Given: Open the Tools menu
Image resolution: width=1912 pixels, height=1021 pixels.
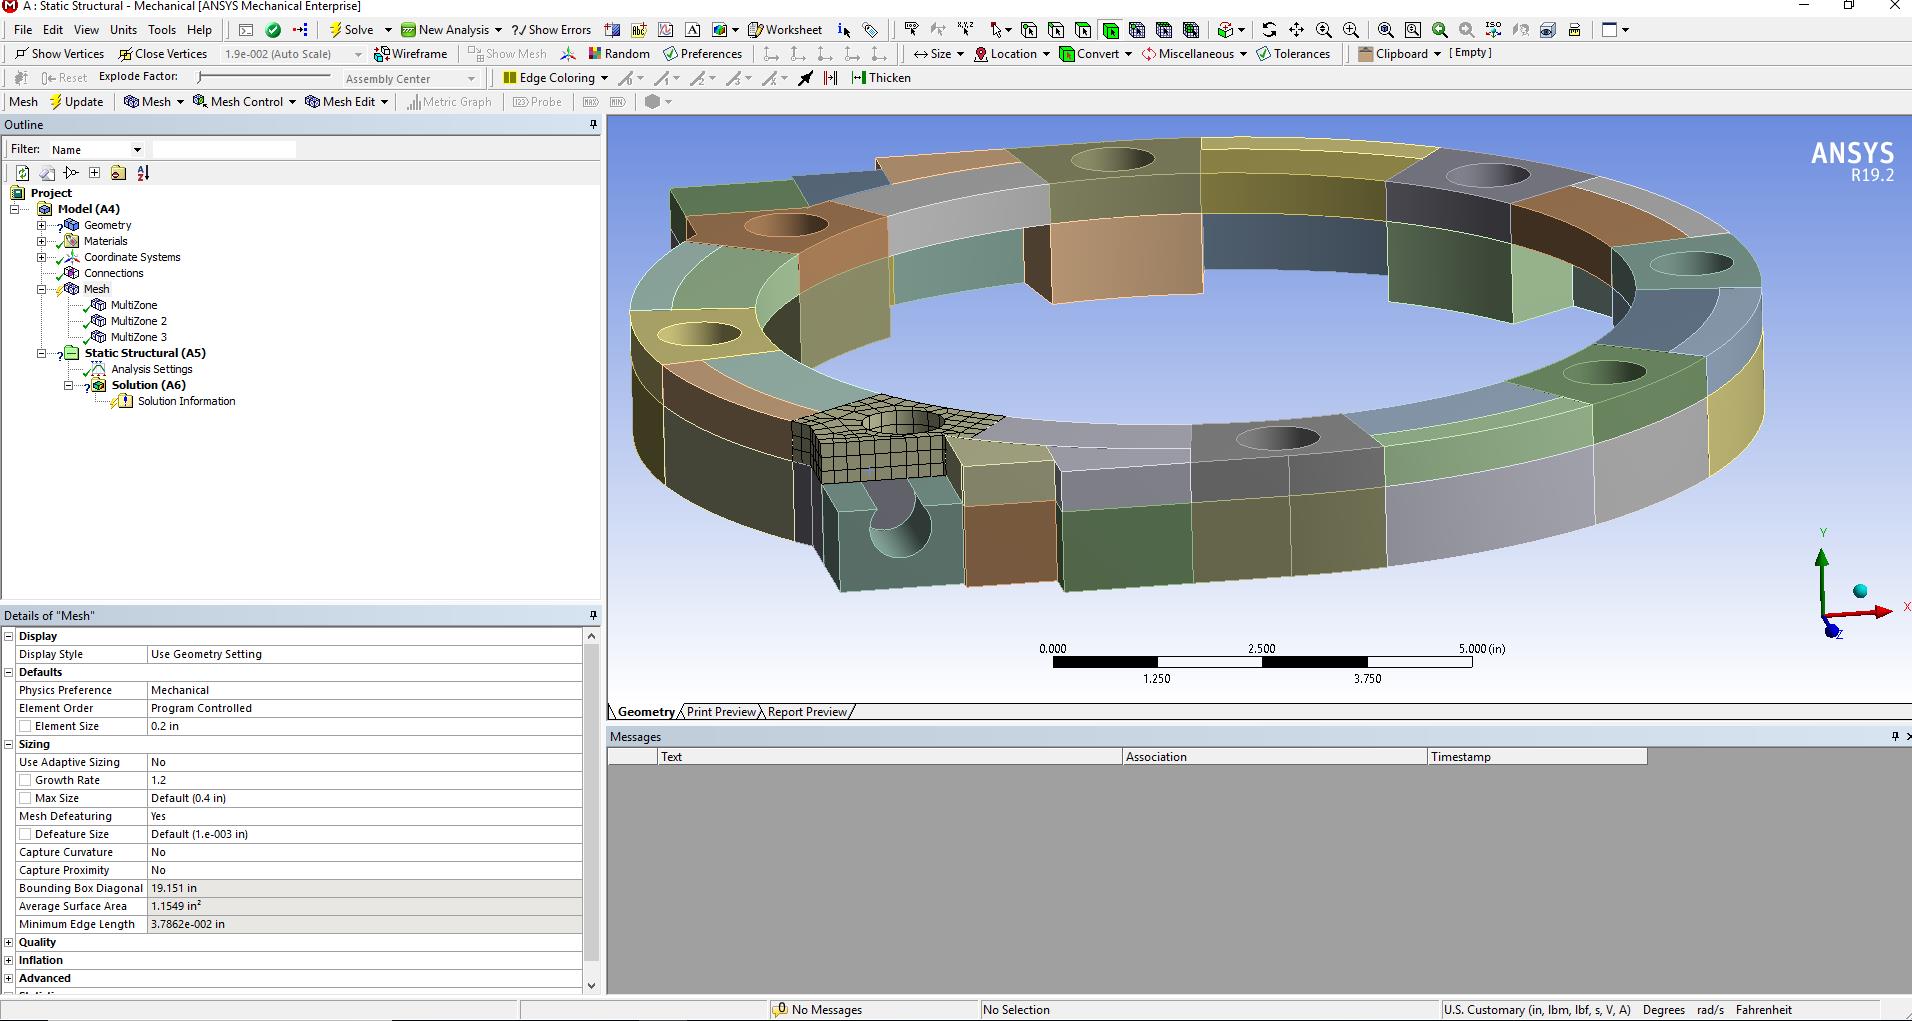Looking at the screenshot, I should (162, 30).
